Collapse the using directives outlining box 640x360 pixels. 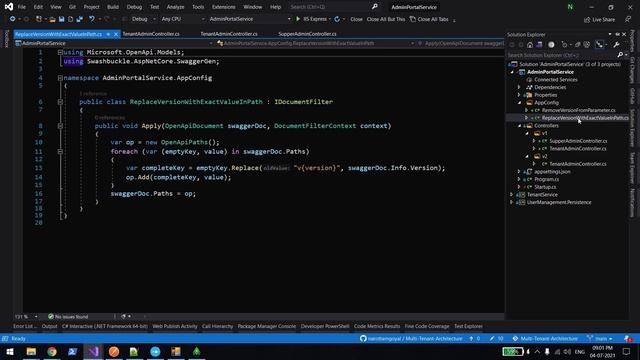(x=60, y=52)
